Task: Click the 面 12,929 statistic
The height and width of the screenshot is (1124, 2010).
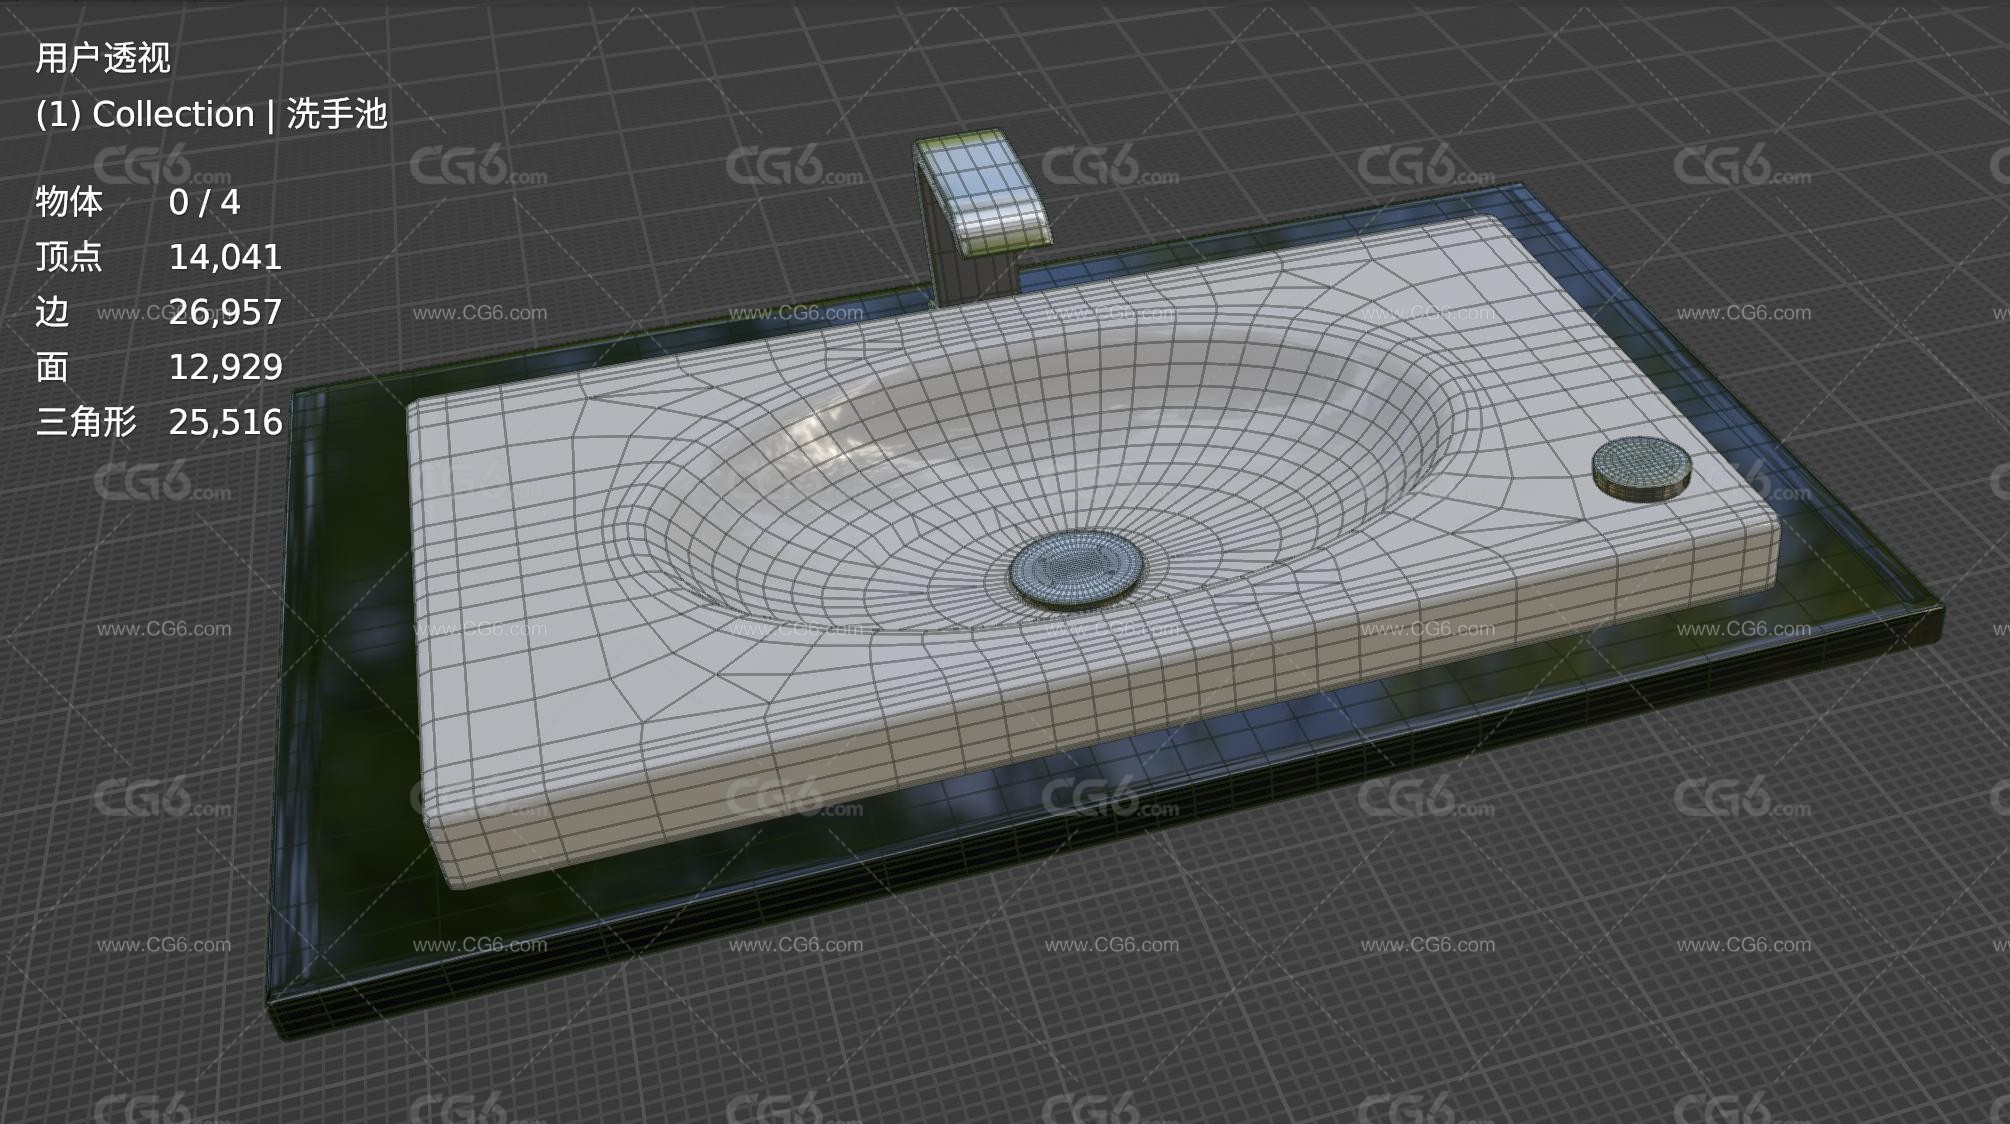Action: [159, 367]
